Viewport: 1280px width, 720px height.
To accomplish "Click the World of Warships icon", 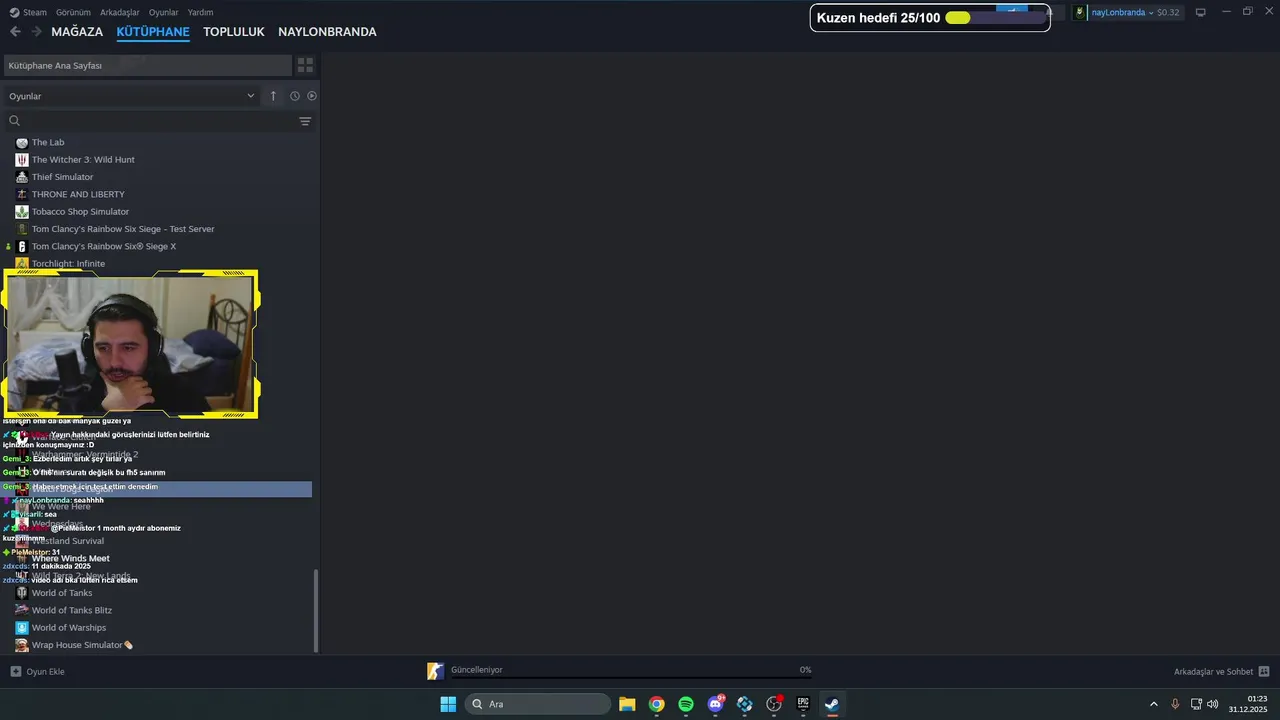I will point(22,628).
